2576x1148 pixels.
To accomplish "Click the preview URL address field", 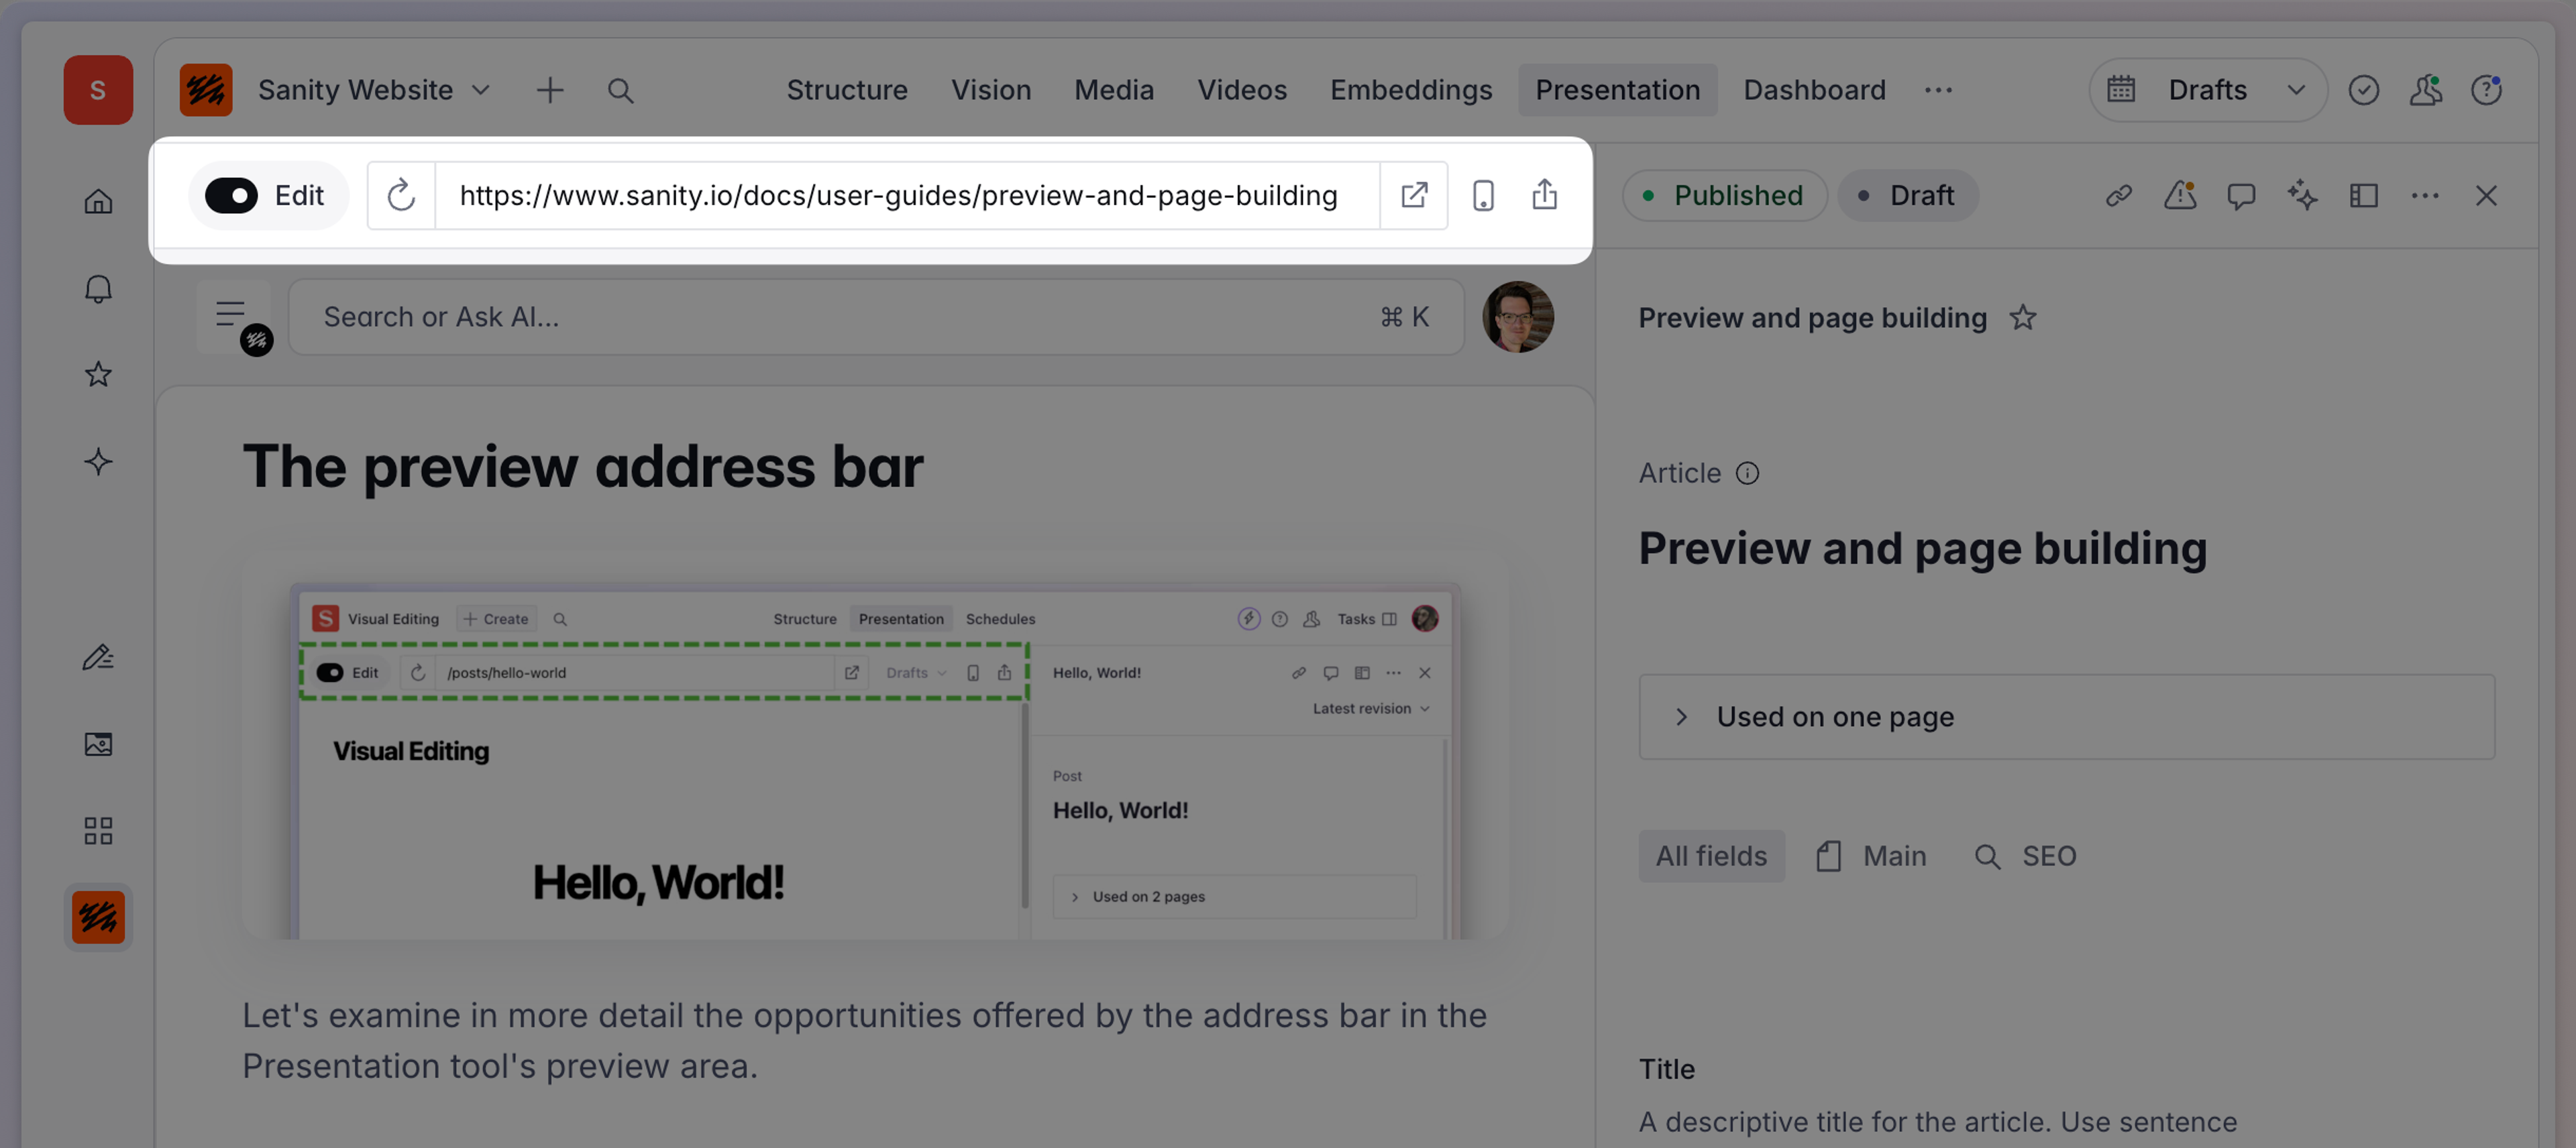I will 906,195.
